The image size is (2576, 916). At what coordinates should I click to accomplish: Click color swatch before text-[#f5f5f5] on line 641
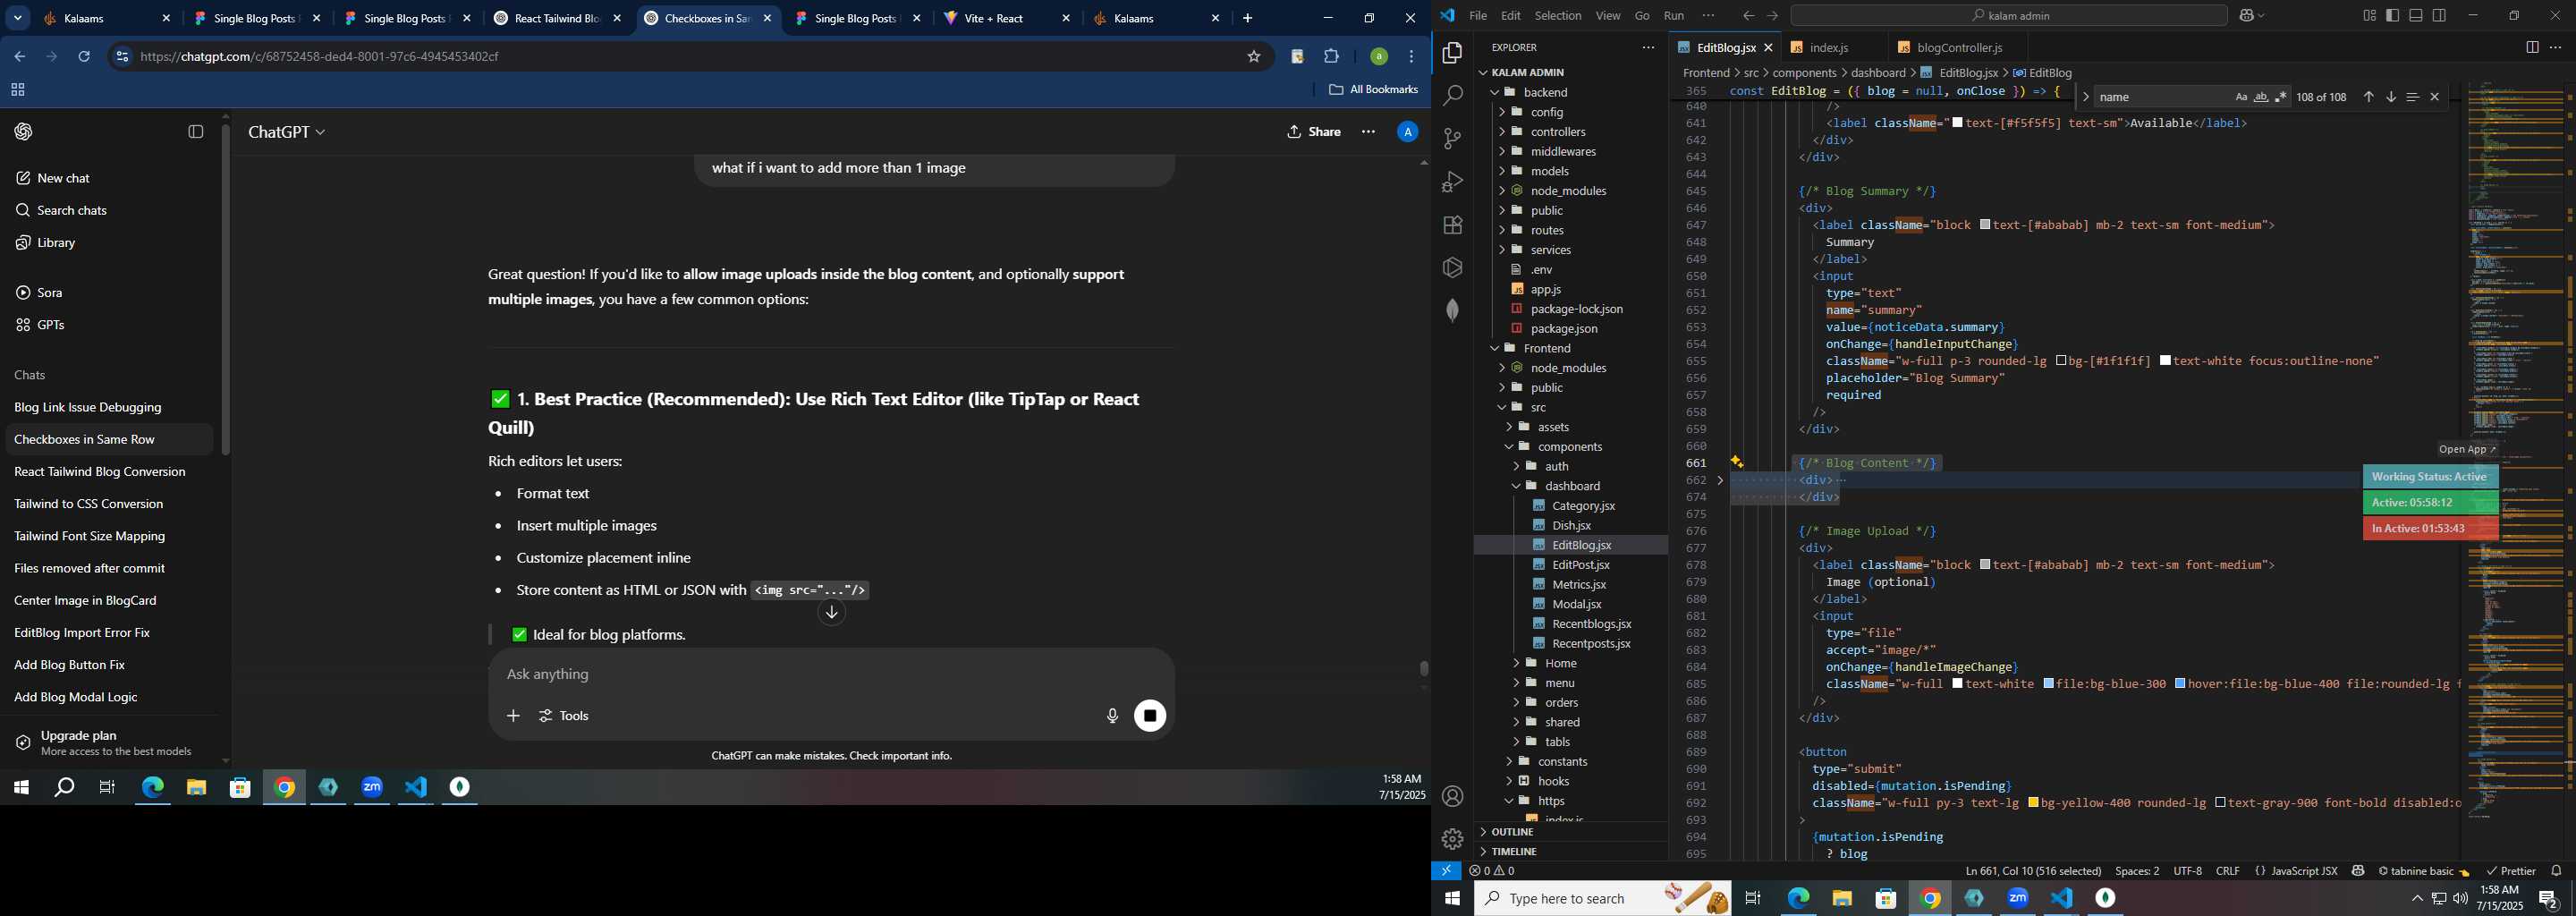point(1957,123)
